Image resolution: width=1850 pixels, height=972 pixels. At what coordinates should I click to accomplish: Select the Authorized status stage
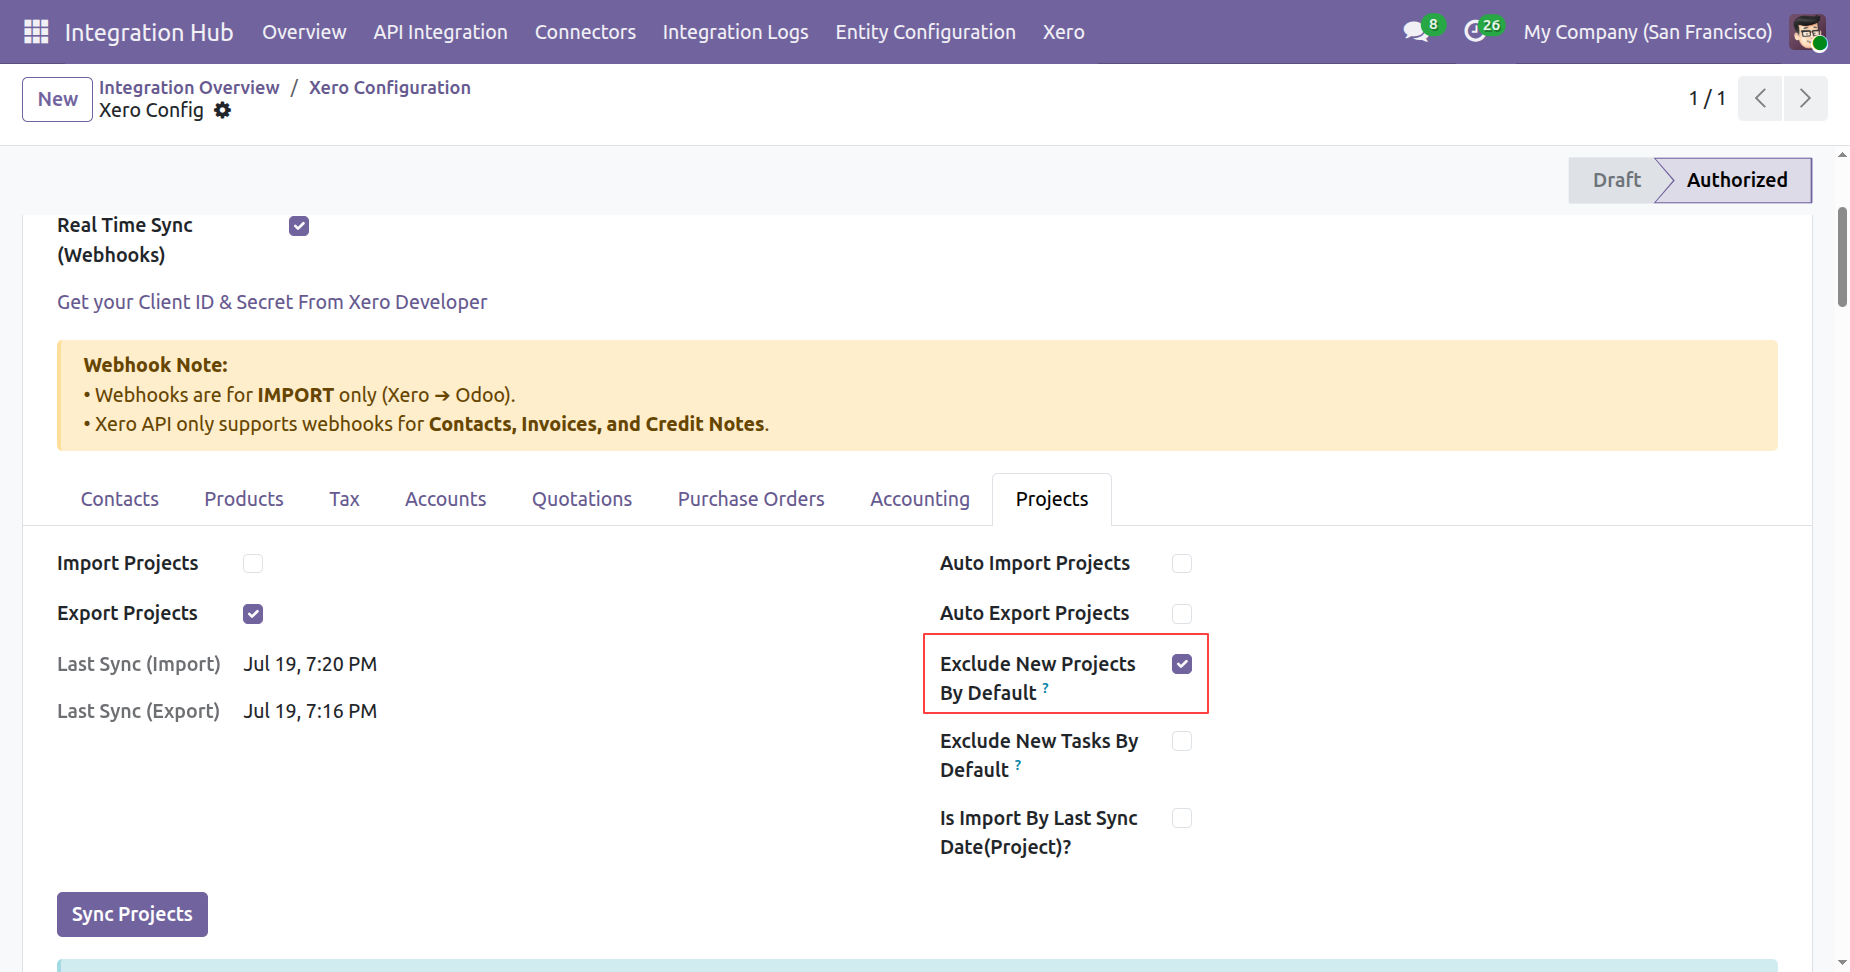click(x=1736, y=180)
